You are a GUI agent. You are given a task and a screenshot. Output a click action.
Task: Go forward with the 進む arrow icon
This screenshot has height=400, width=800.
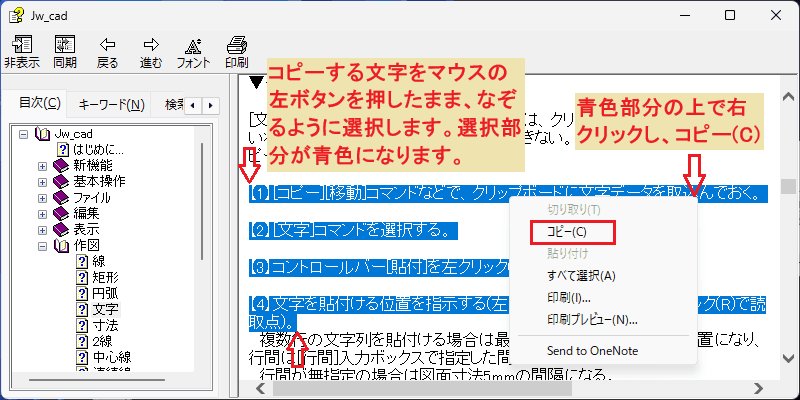pos(151,44)
